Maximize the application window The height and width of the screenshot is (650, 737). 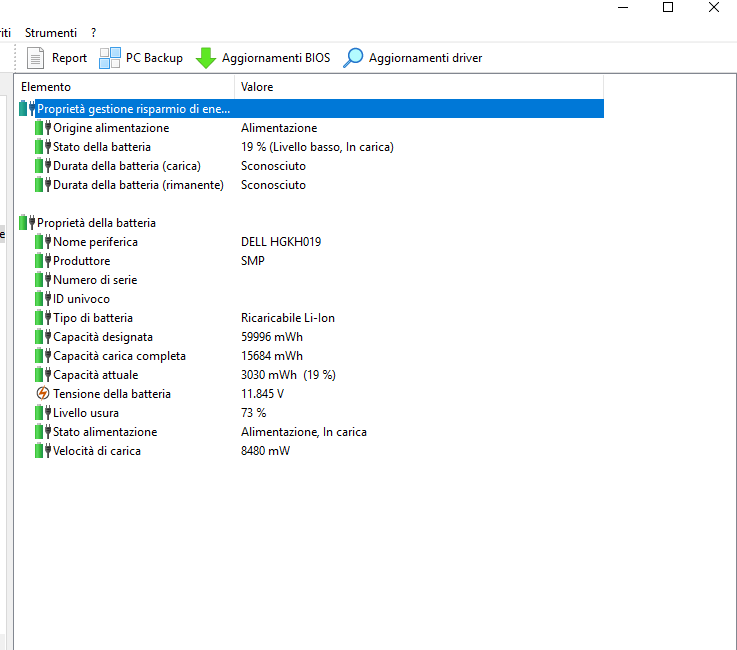(668, 8)
